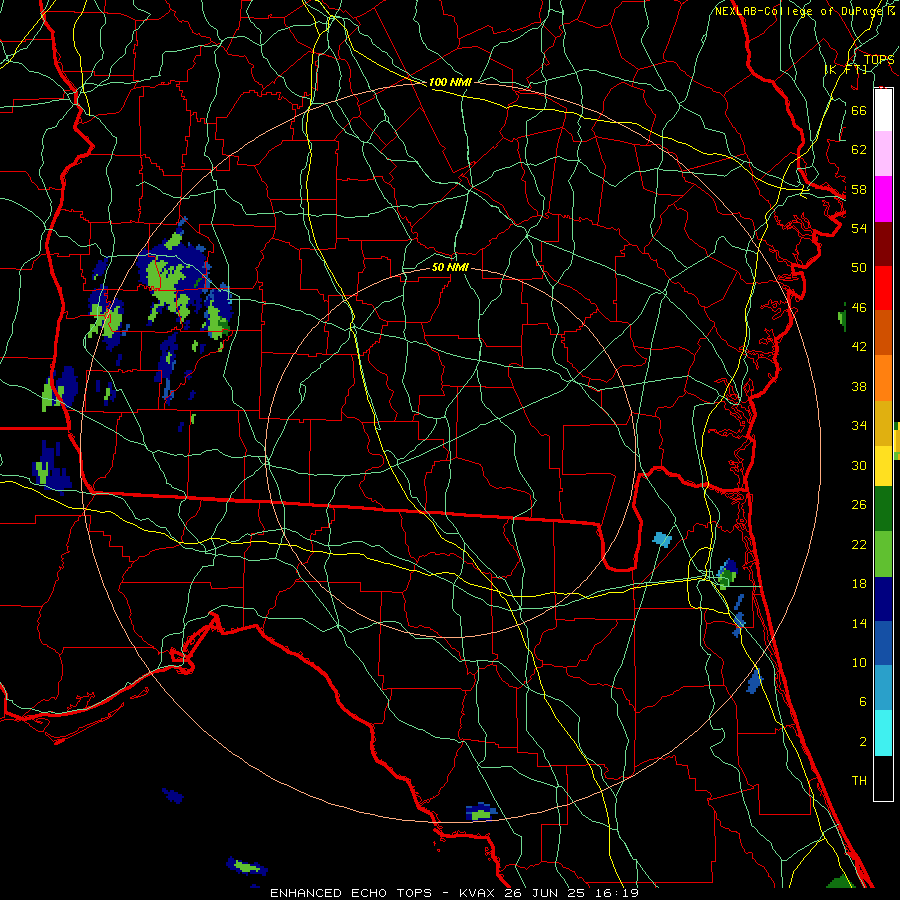Image resolution: width=900 pixels, height=900 pixels.
Task: Click the legend value 54
Action: (859, 228)
